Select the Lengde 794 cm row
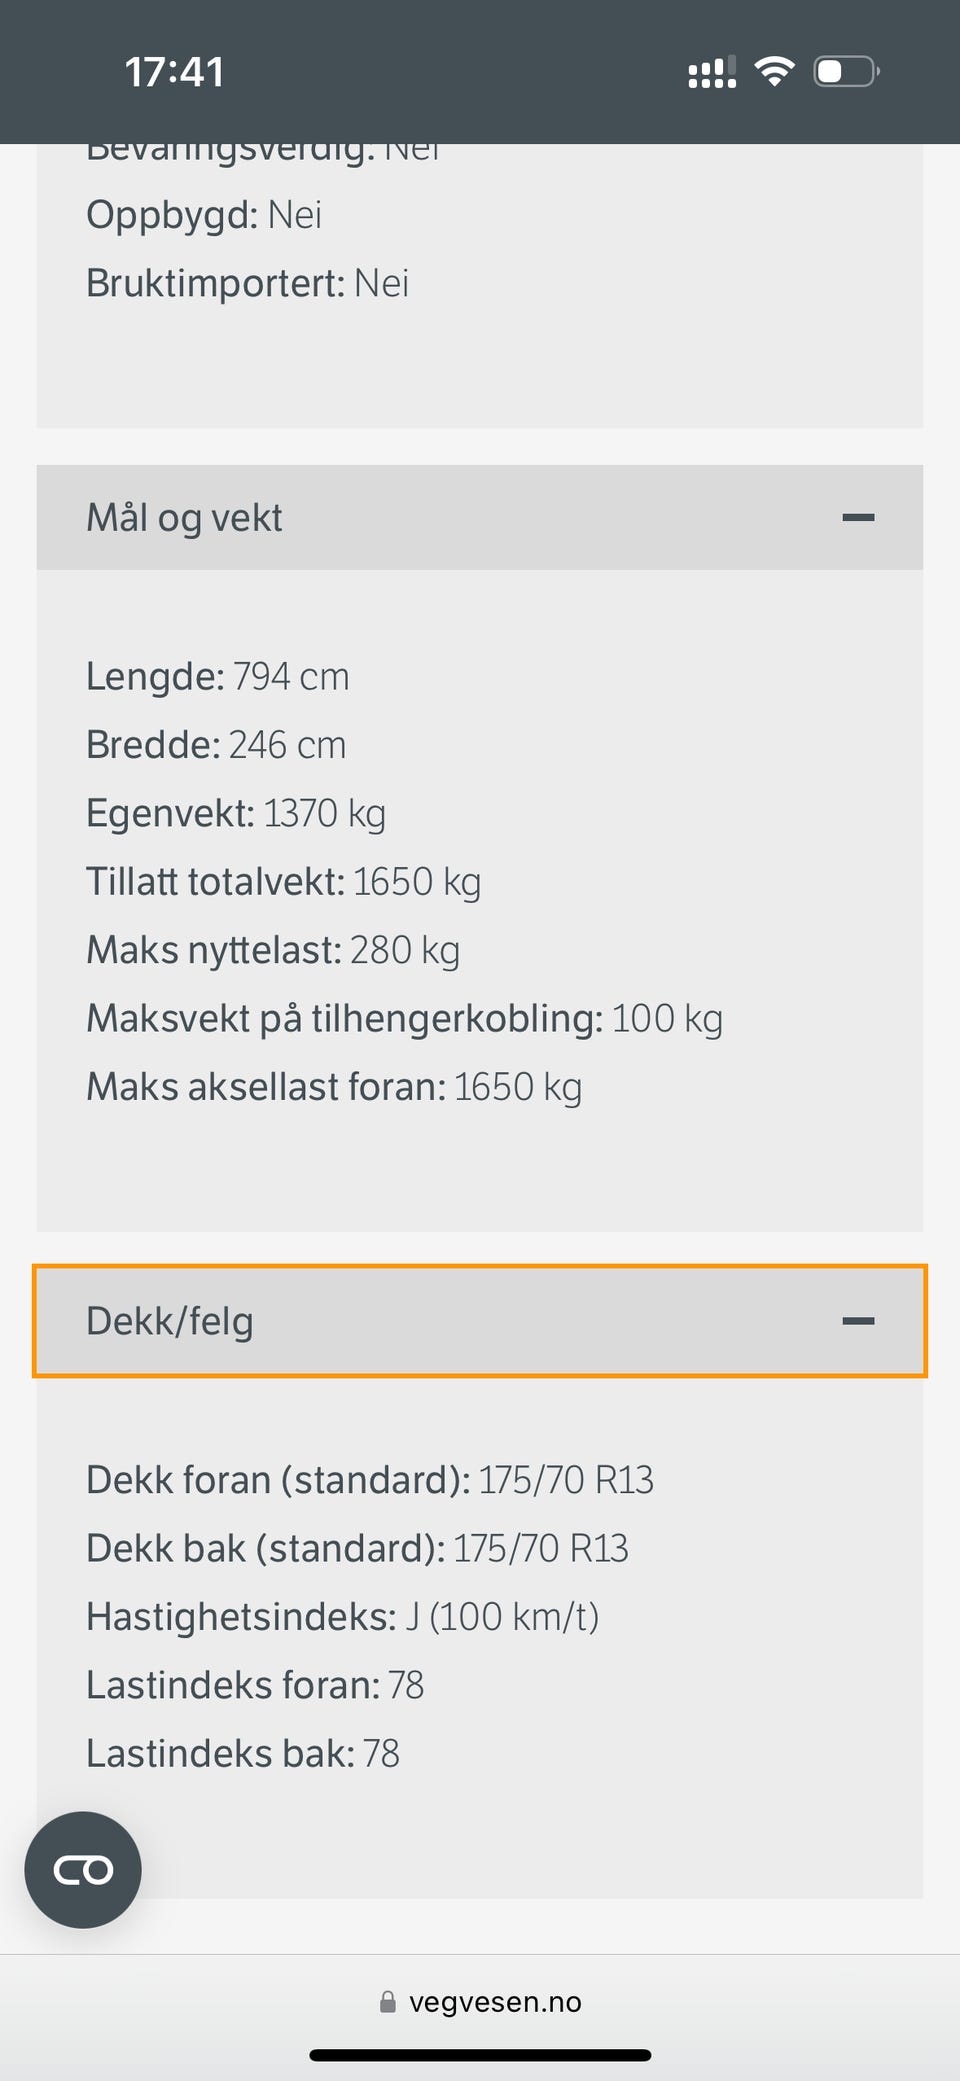The image size is (960, 2081). click(x=217, y=677)
